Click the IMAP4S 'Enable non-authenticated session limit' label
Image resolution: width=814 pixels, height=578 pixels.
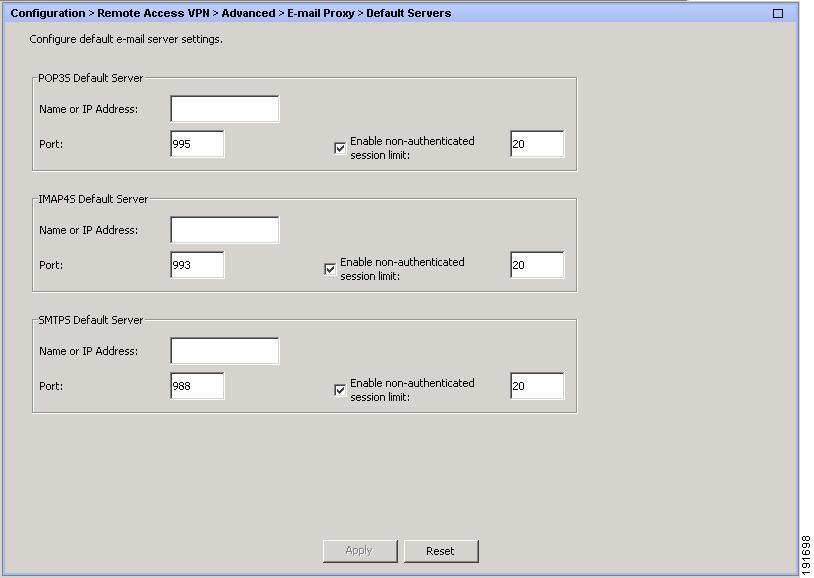click(402, 269)
